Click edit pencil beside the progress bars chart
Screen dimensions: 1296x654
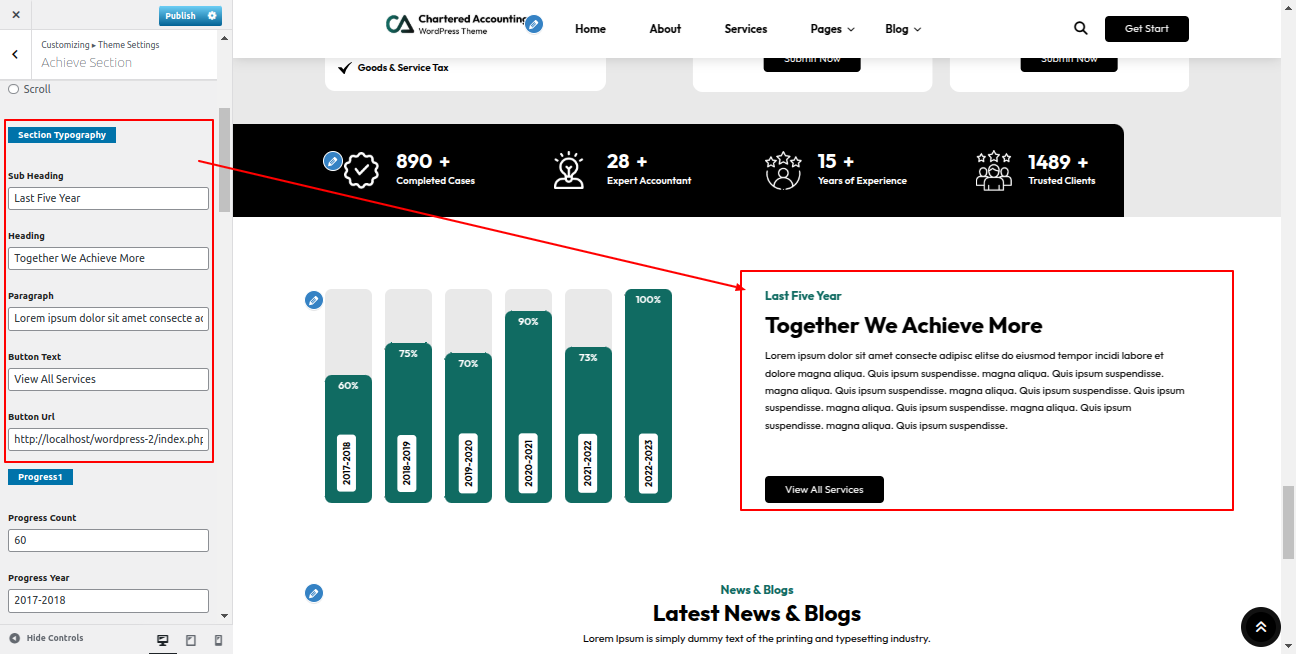coord(314,300)
